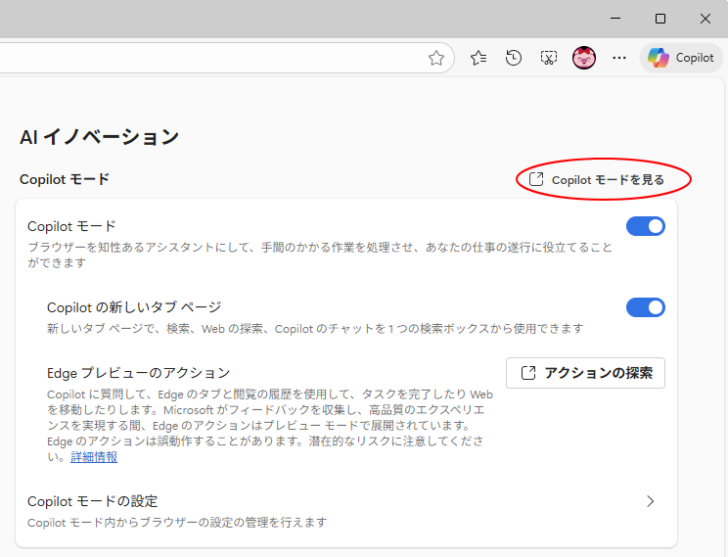Click the Copilot モード section heading
This screenshot has height=557, width=728.
coord(64,180)
